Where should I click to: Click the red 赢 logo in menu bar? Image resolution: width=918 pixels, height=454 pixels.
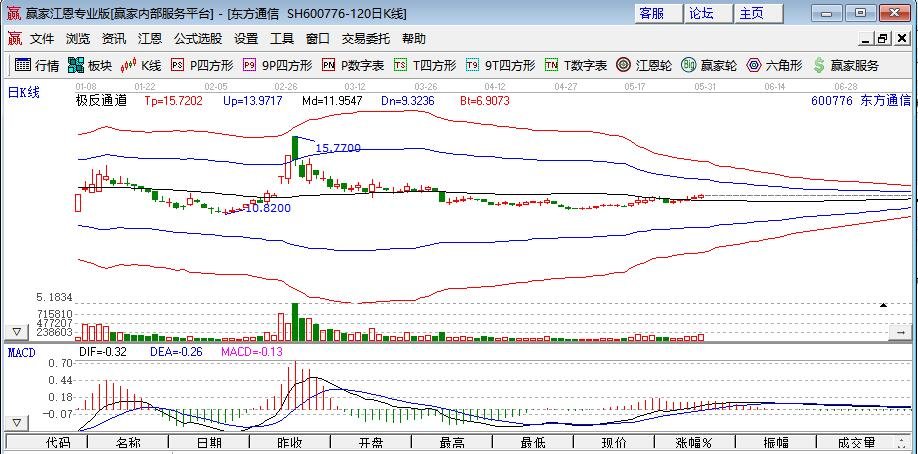coord(15,39)
